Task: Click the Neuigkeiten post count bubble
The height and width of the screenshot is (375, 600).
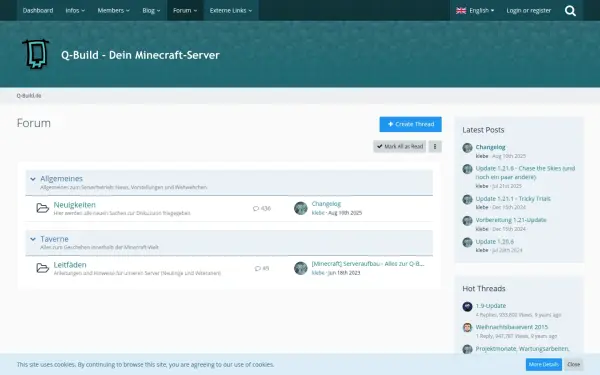Action: pyautogui.click(x=262, y=208)
